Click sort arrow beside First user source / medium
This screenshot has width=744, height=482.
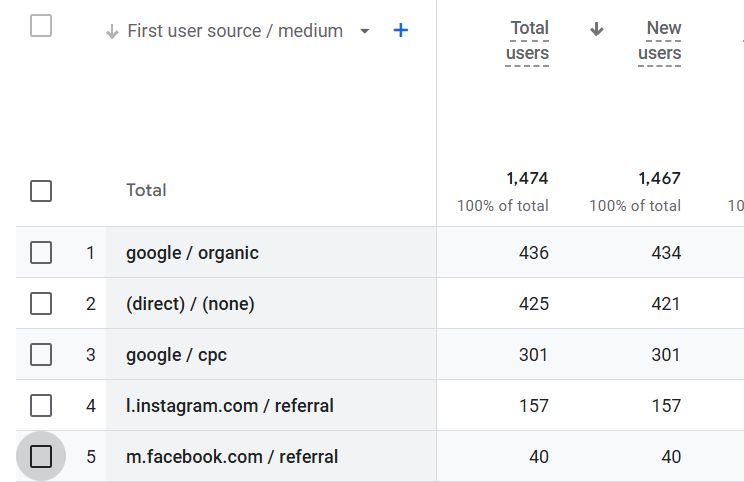[x=112, y=31]
